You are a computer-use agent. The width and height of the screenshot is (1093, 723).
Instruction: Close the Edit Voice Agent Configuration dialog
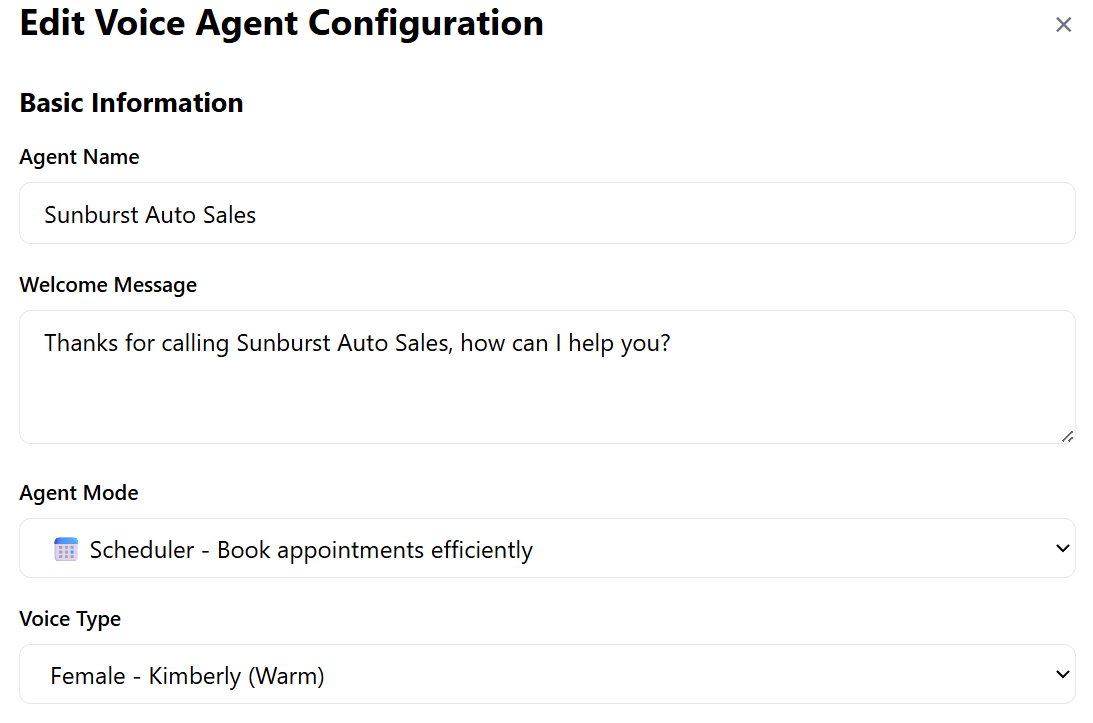coord(1063,25)
